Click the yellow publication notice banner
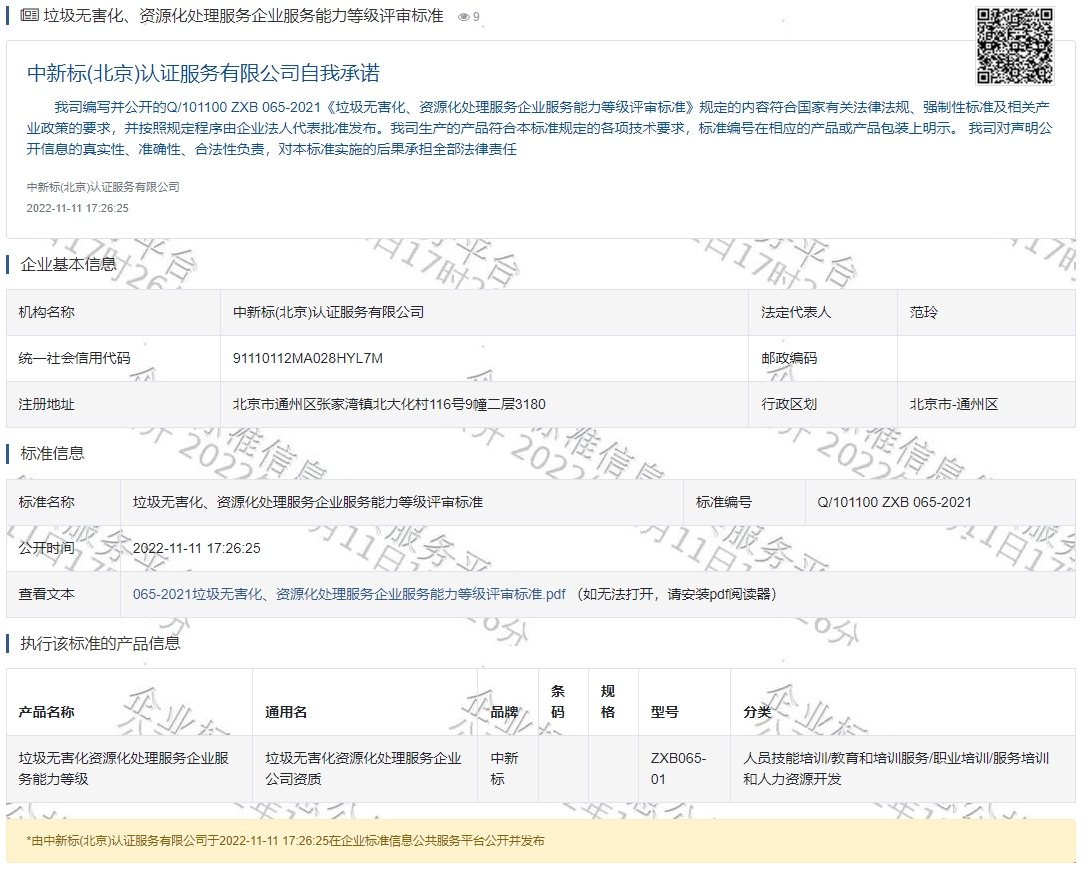The image size is (1085, 870). click(540, 841)
